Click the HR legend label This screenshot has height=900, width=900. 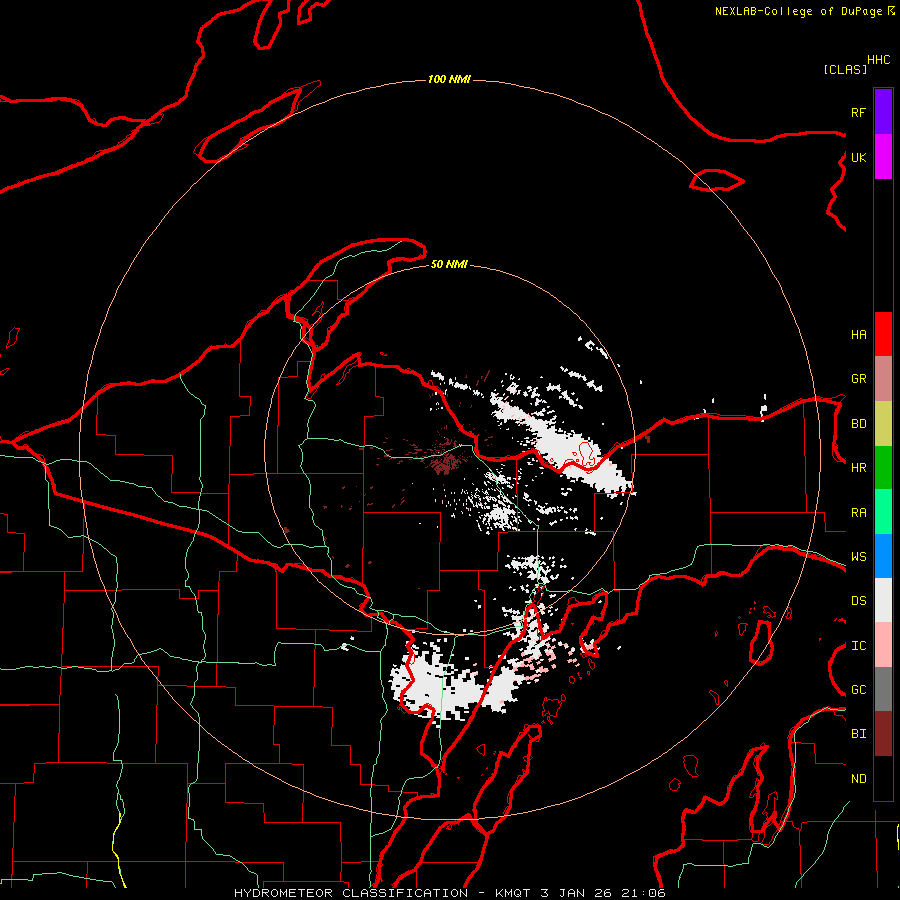pos(858,468)
